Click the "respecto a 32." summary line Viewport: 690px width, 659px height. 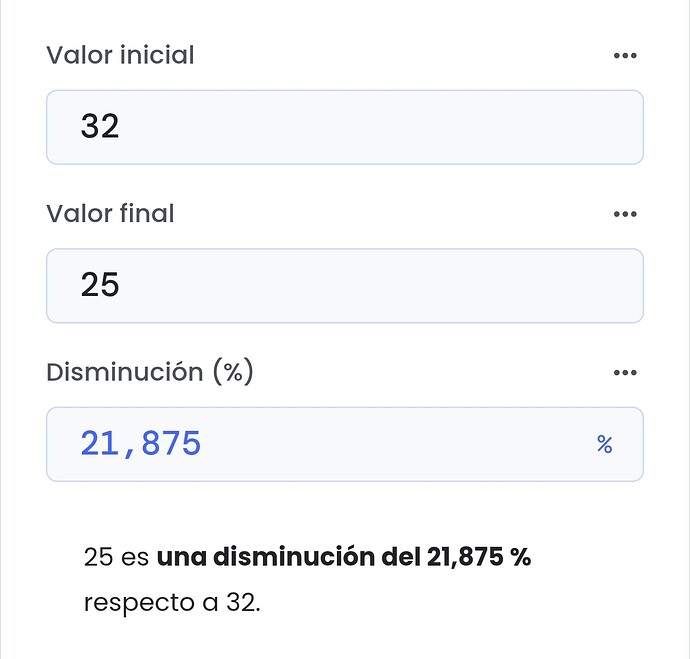coord(171,603)
